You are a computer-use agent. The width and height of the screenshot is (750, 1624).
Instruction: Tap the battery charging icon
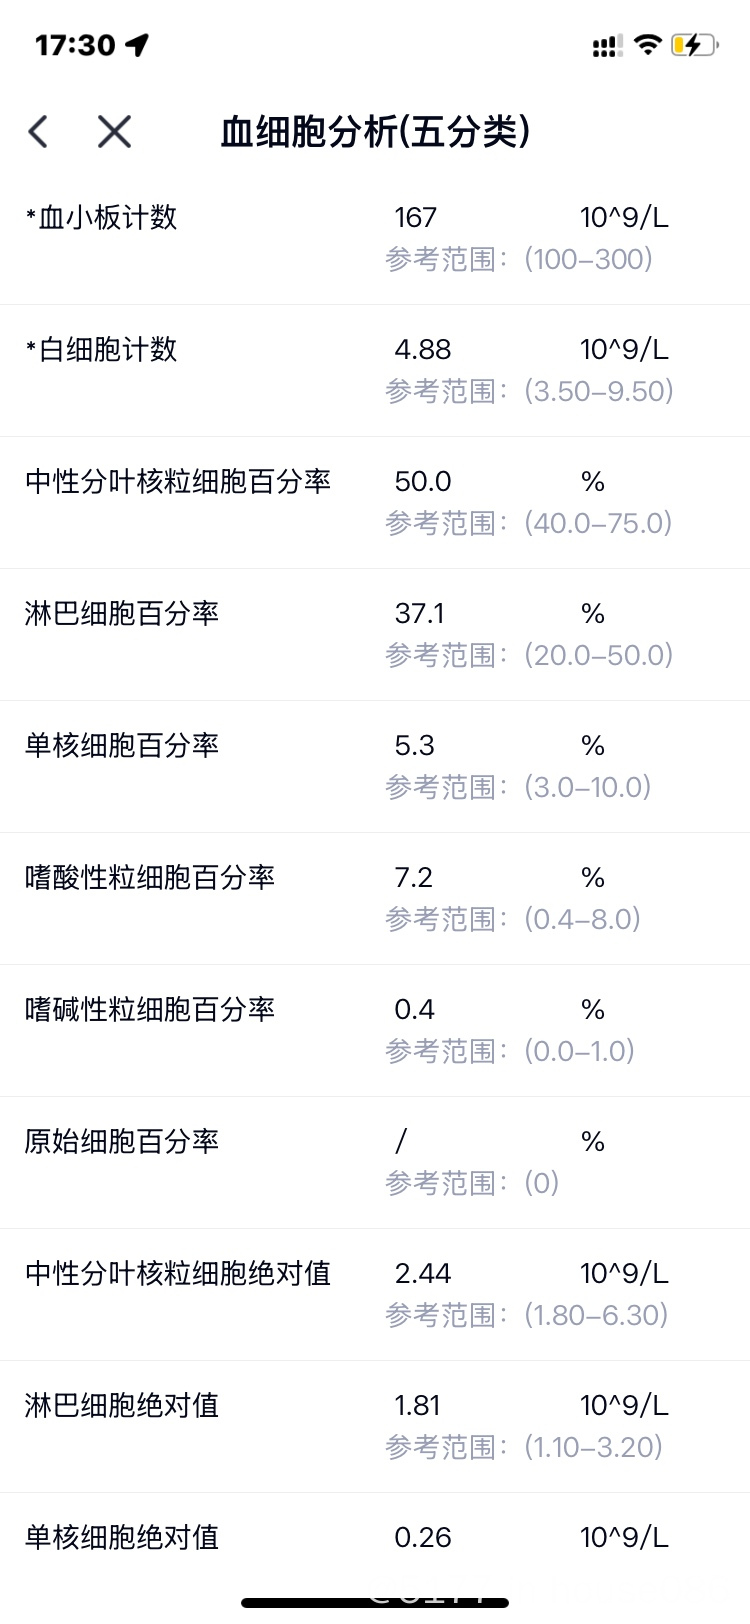pos(694,45)
